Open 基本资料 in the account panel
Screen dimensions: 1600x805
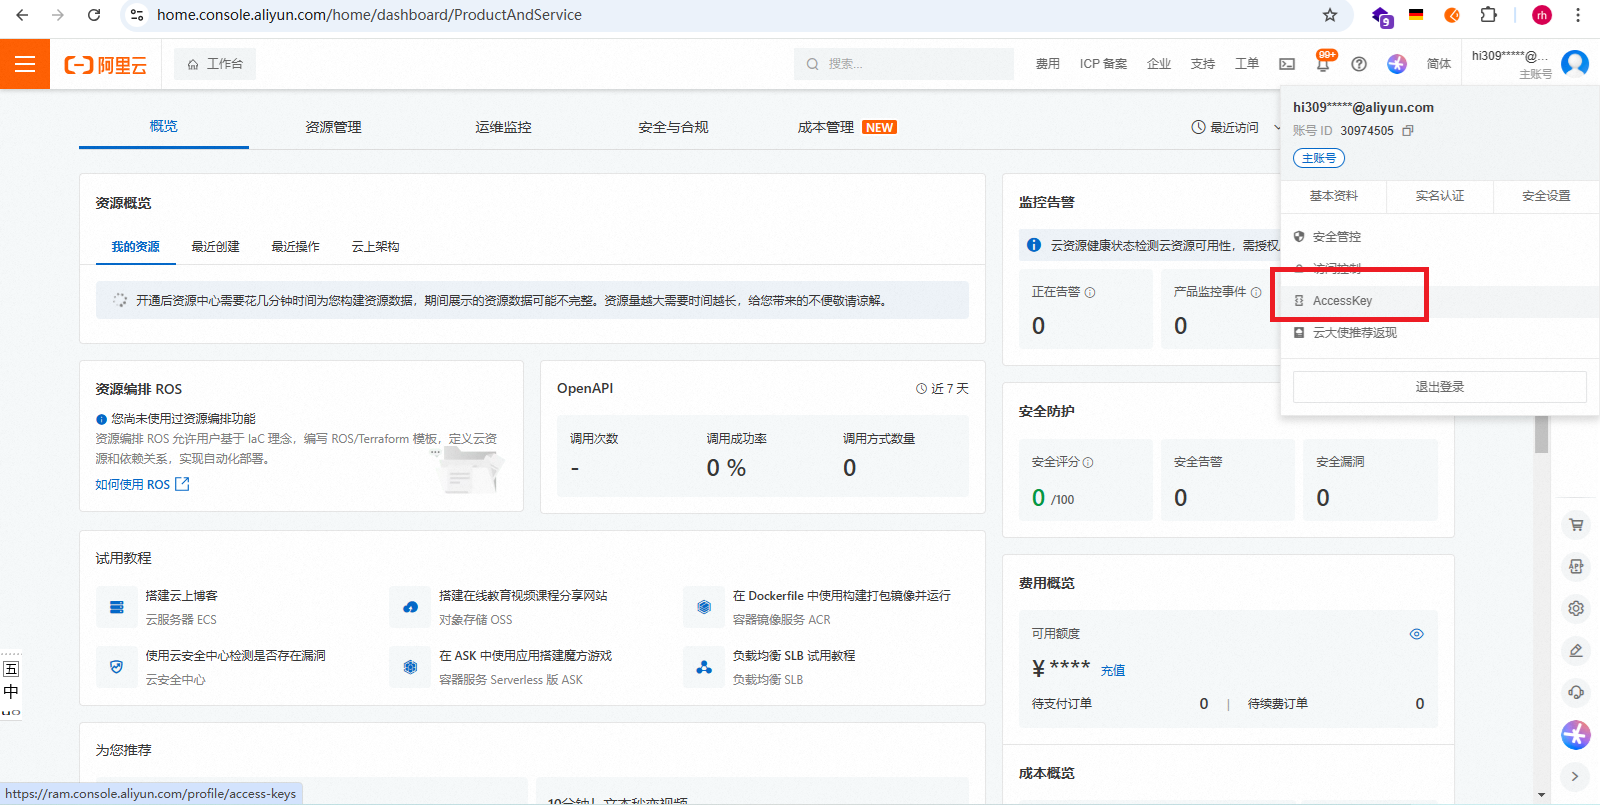[1334, 196]
